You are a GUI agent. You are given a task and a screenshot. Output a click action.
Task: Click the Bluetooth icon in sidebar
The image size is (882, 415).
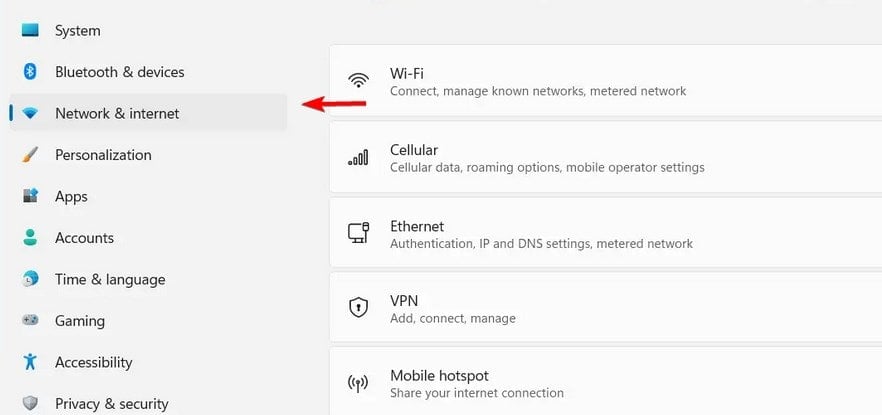click(x=30, y=71)
